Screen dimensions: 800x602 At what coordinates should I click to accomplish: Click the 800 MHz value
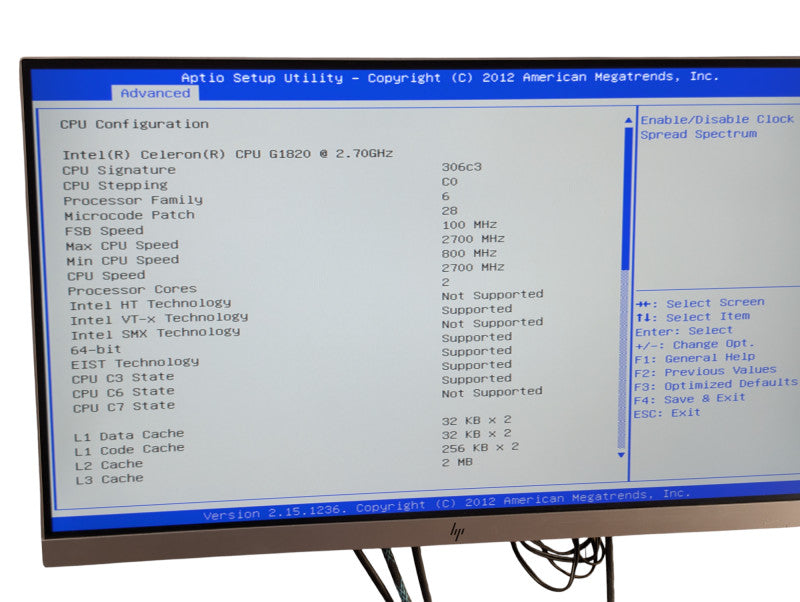pyautogui.click(x=469, y=253)
